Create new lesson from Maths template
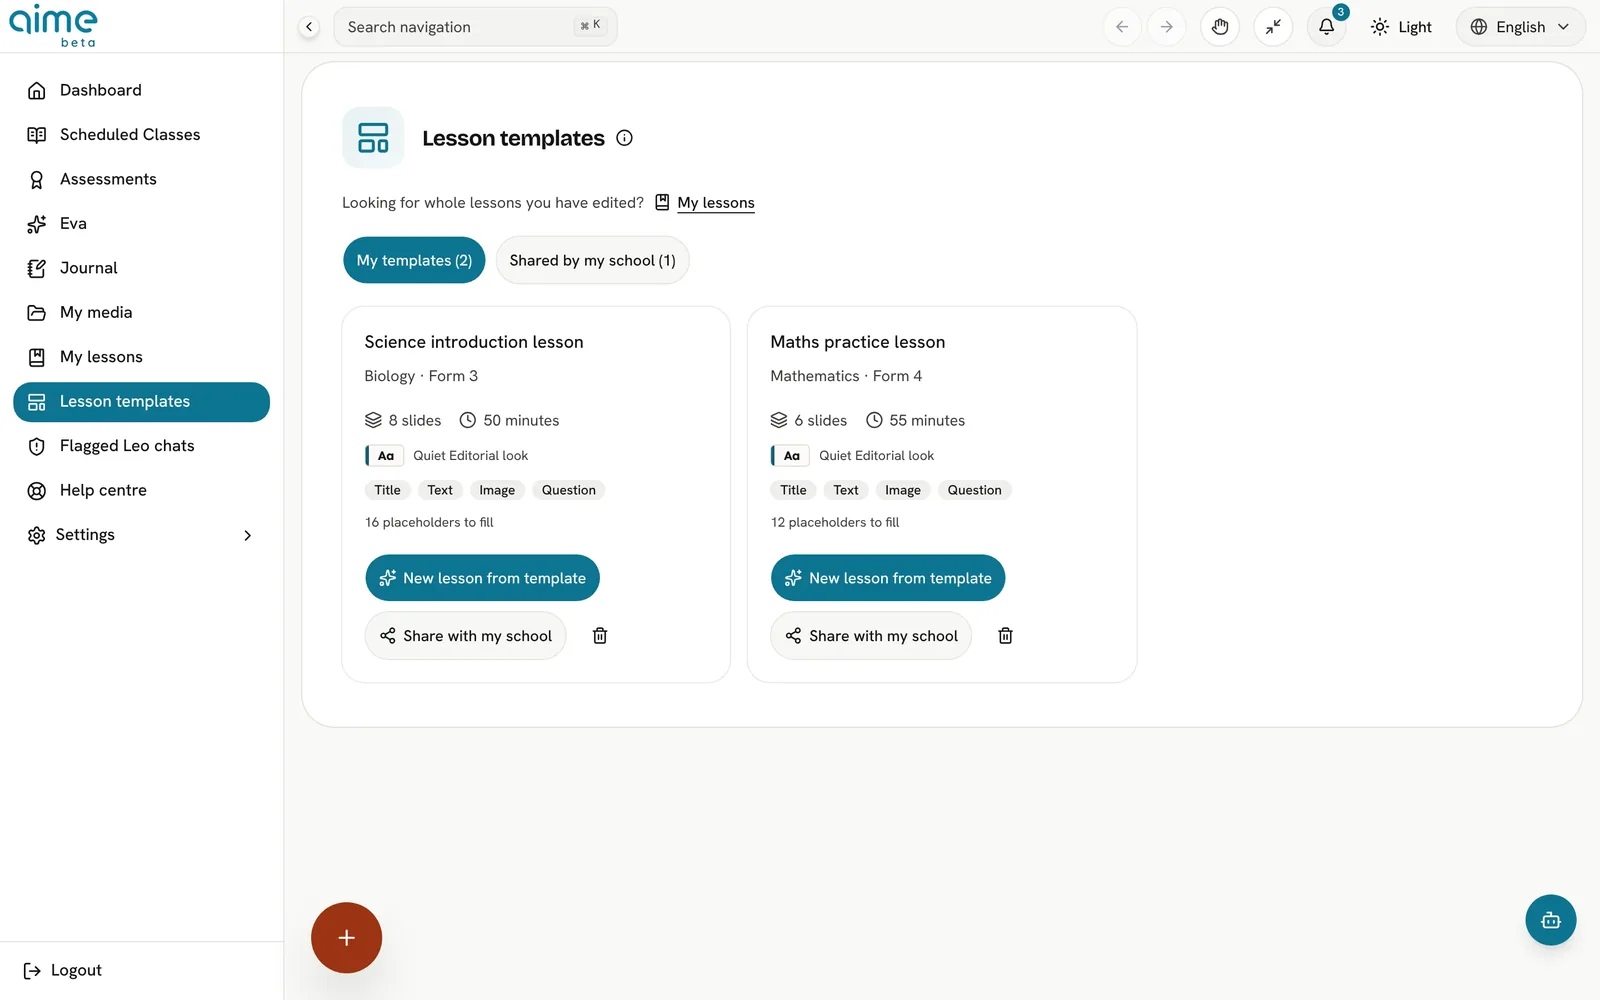The image size is (1600, 1000). 888,578
